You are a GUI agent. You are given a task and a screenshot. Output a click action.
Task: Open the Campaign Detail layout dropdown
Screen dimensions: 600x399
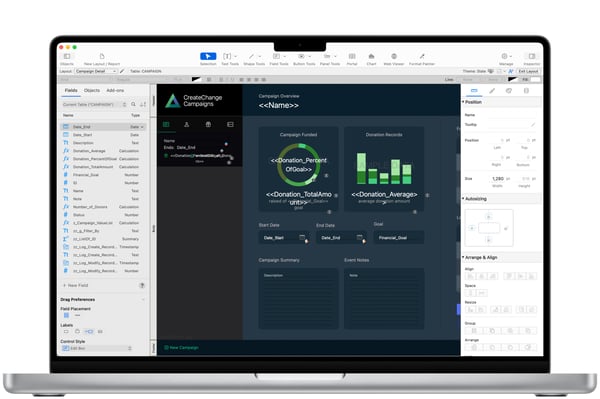coord(96,71)
